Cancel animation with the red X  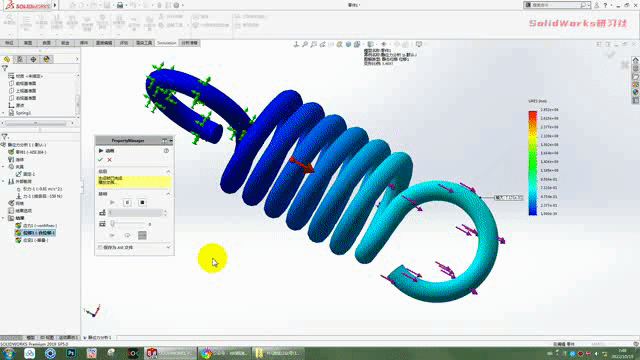point(109,160)
